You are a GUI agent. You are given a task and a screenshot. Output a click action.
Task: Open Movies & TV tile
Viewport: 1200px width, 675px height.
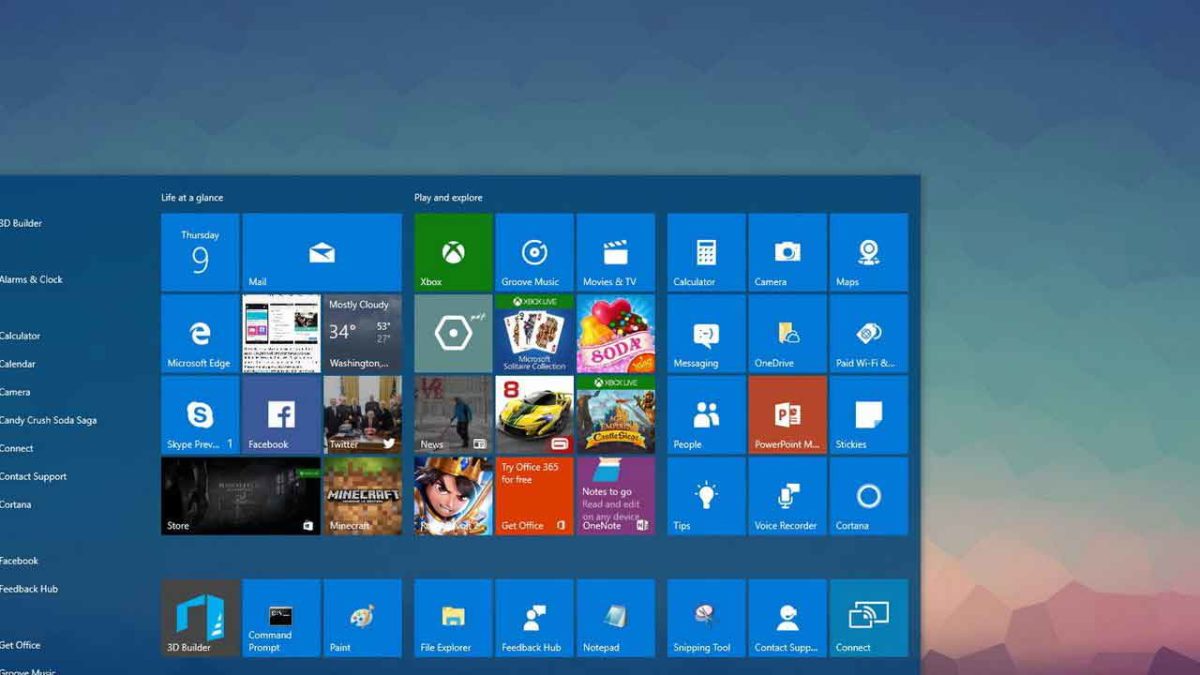(616, 252)
